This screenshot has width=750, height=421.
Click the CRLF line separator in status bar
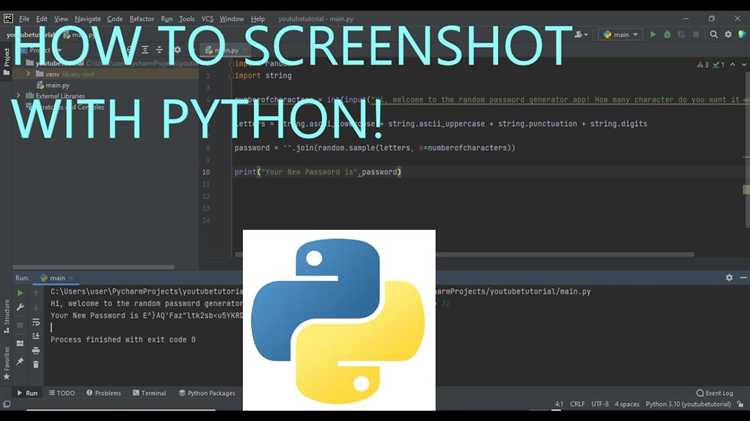577,404
